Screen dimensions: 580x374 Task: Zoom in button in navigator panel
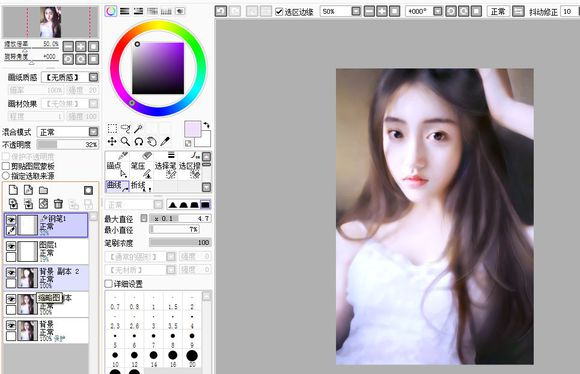click(81, 46)
